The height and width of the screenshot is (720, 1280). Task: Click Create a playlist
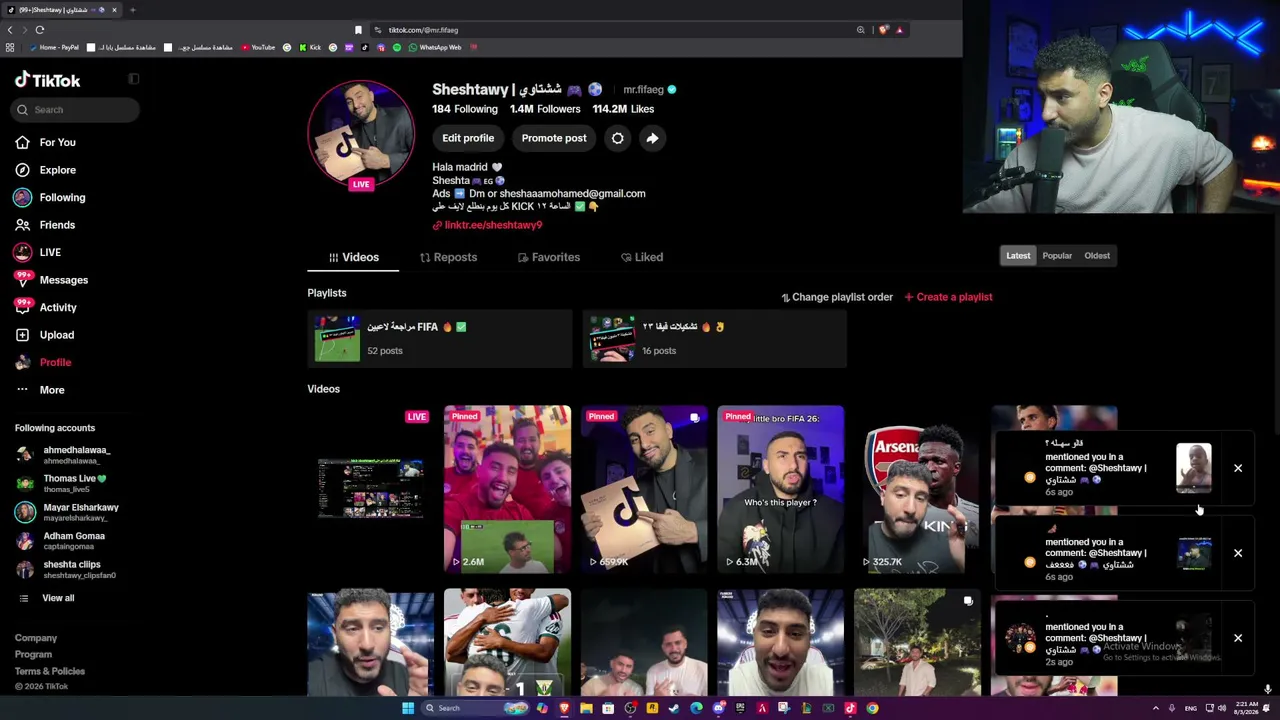tap(948, 297)
